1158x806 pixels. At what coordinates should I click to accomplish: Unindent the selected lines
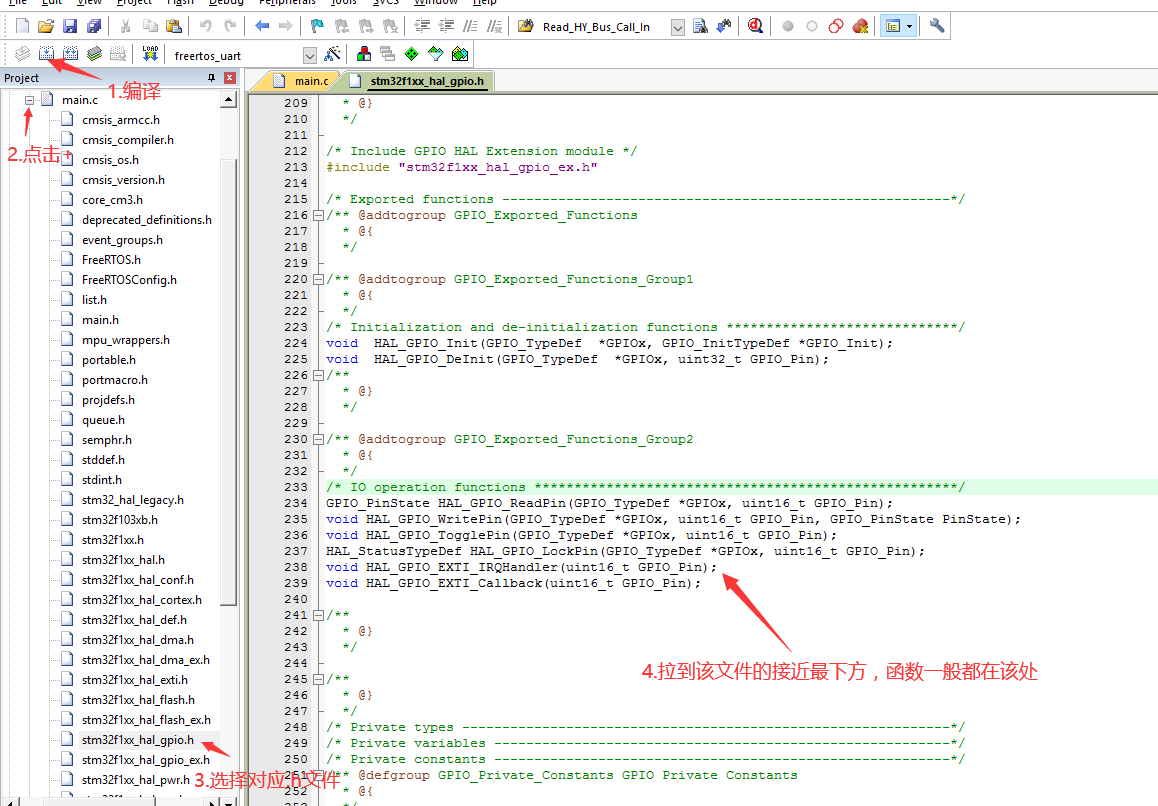click(x=446, y=27)
